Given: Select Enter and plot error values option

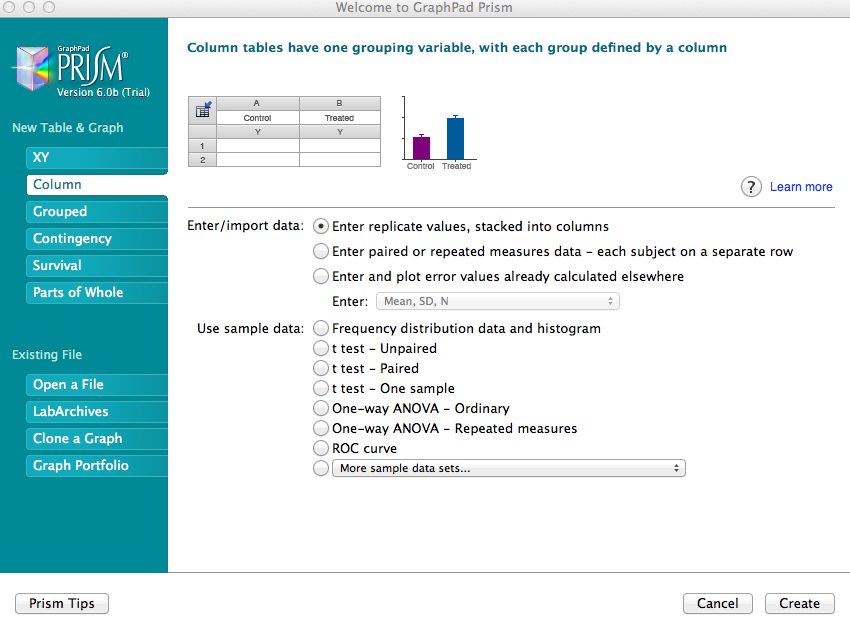Looking at the screenshot, I should pyautogui.click(x=321, y=276).
